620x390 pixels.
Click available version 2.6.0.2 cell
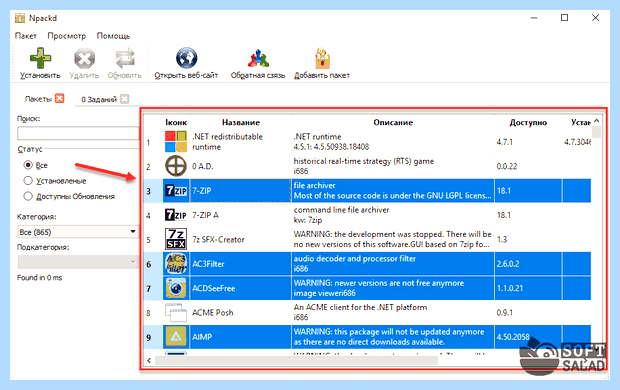pos(528,264)
